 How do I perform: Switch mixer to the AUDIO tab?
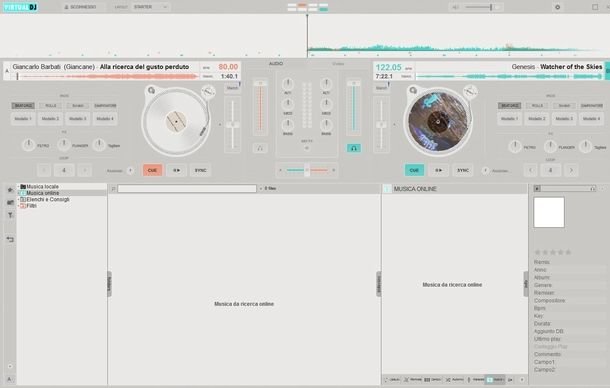tap(276, 63)
